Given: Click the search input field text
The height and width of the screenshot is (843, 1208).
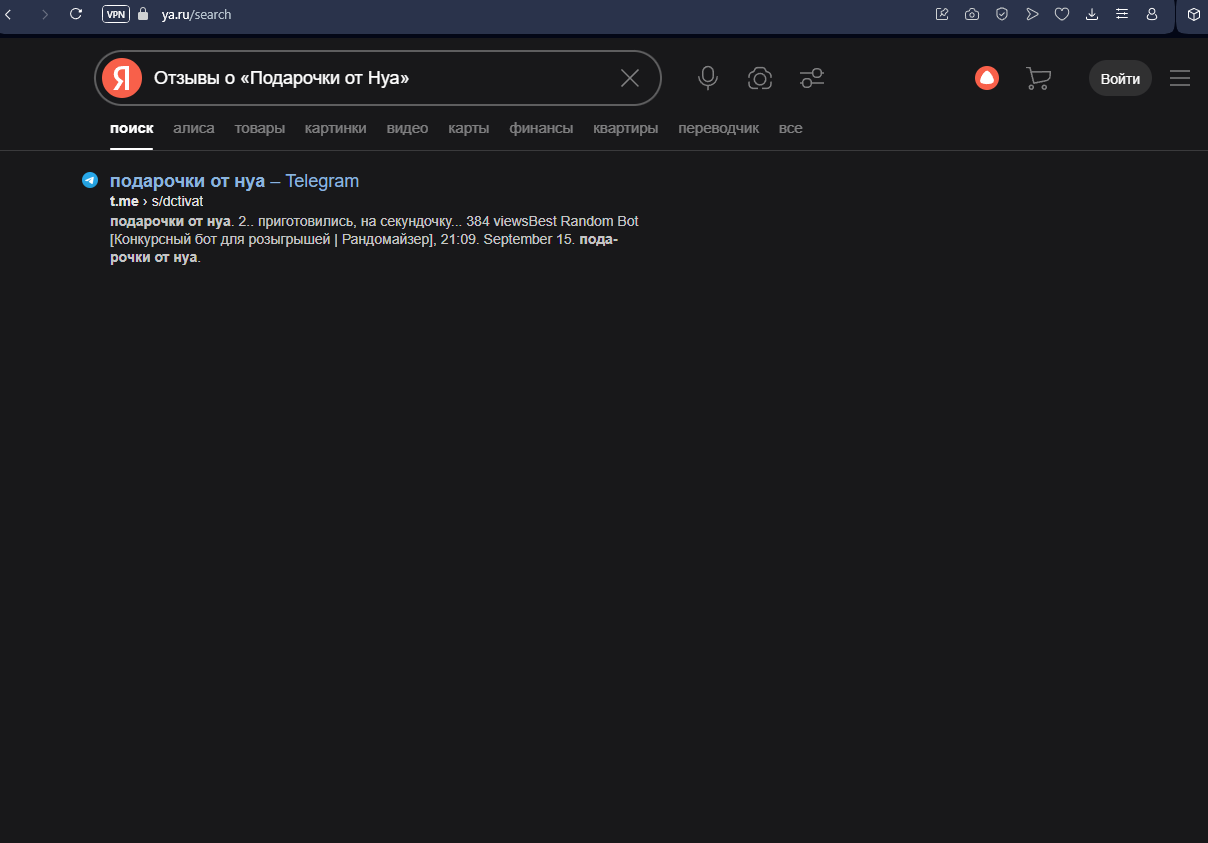Looking at the screenshot, I should [x=281, y=78].
